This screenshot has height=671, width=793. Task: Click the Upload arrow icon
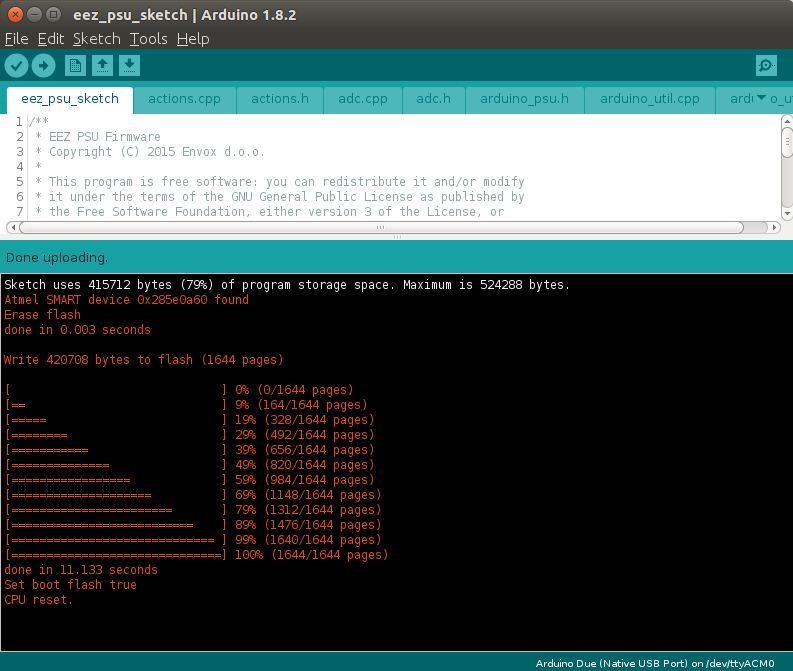43,66
